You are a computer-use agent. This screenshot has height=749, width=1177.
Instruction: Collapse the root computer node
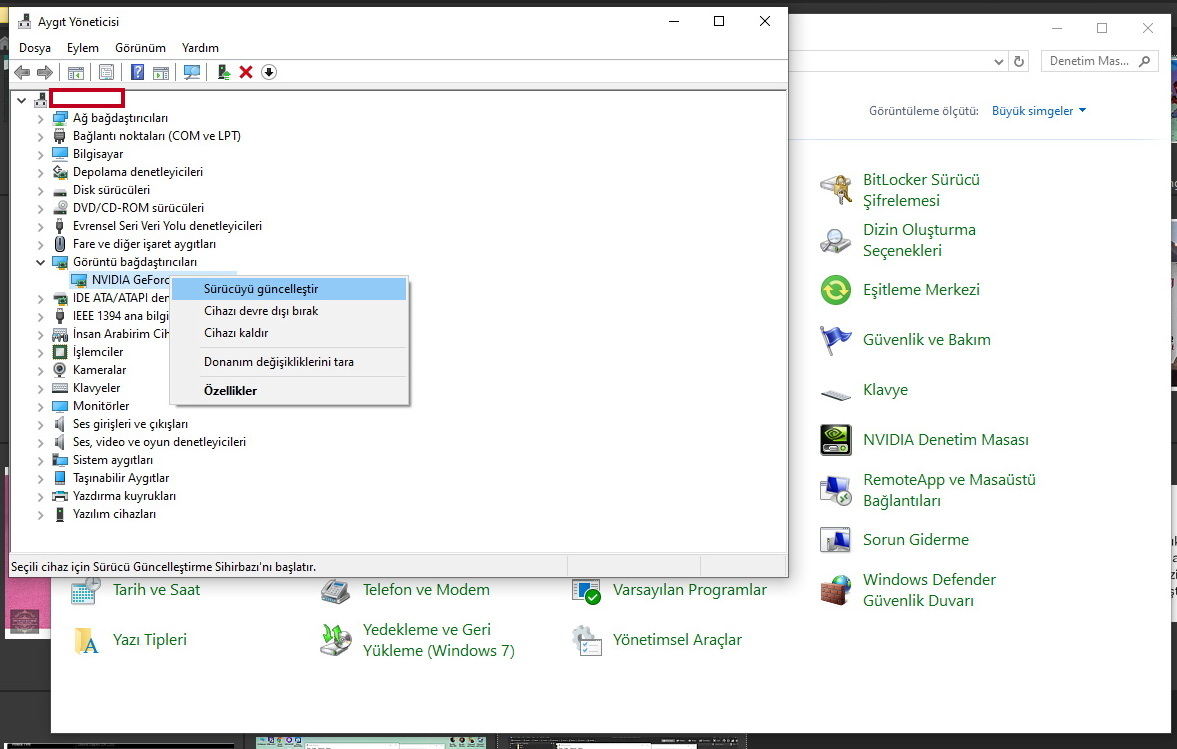click(x=21, y=100)
